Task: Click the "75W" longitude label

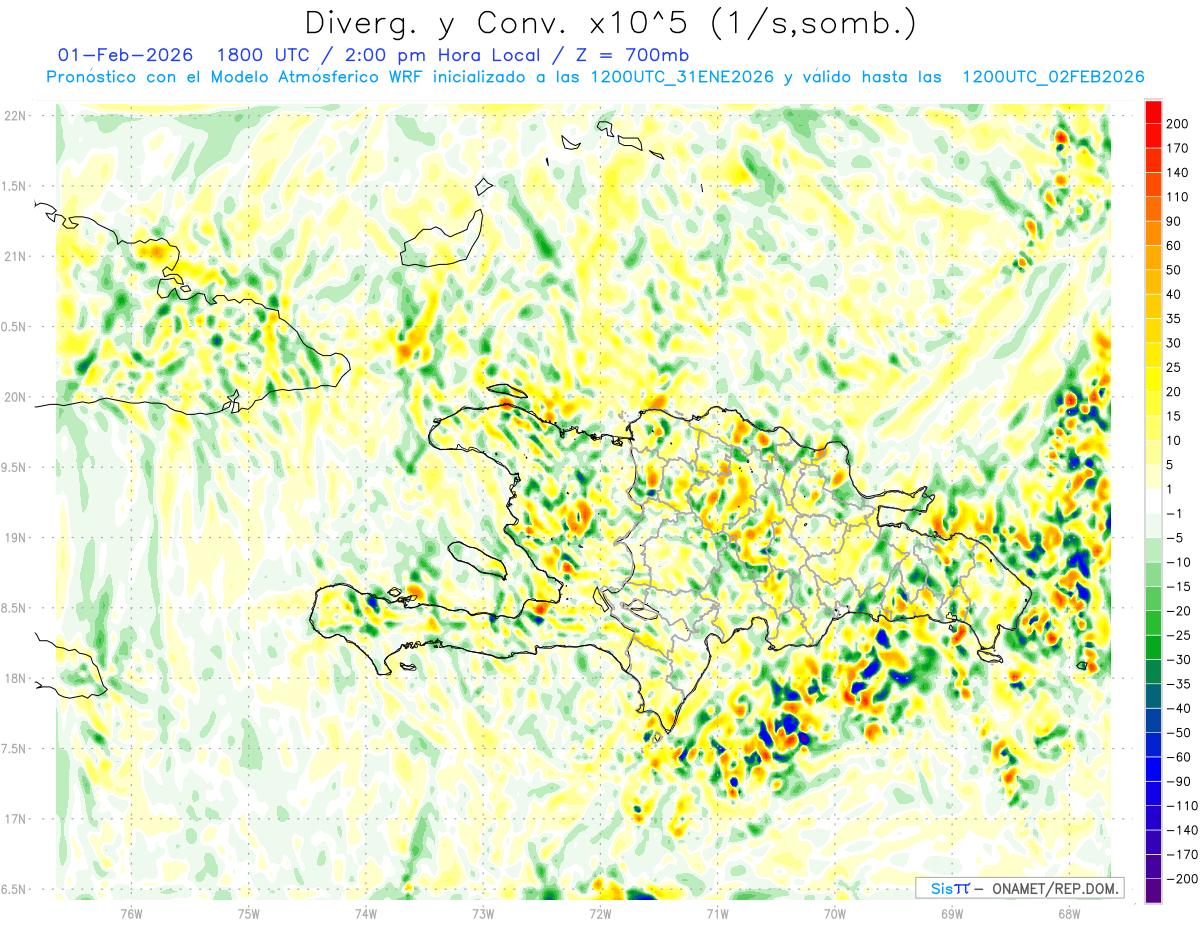Action: pos(248,913)
